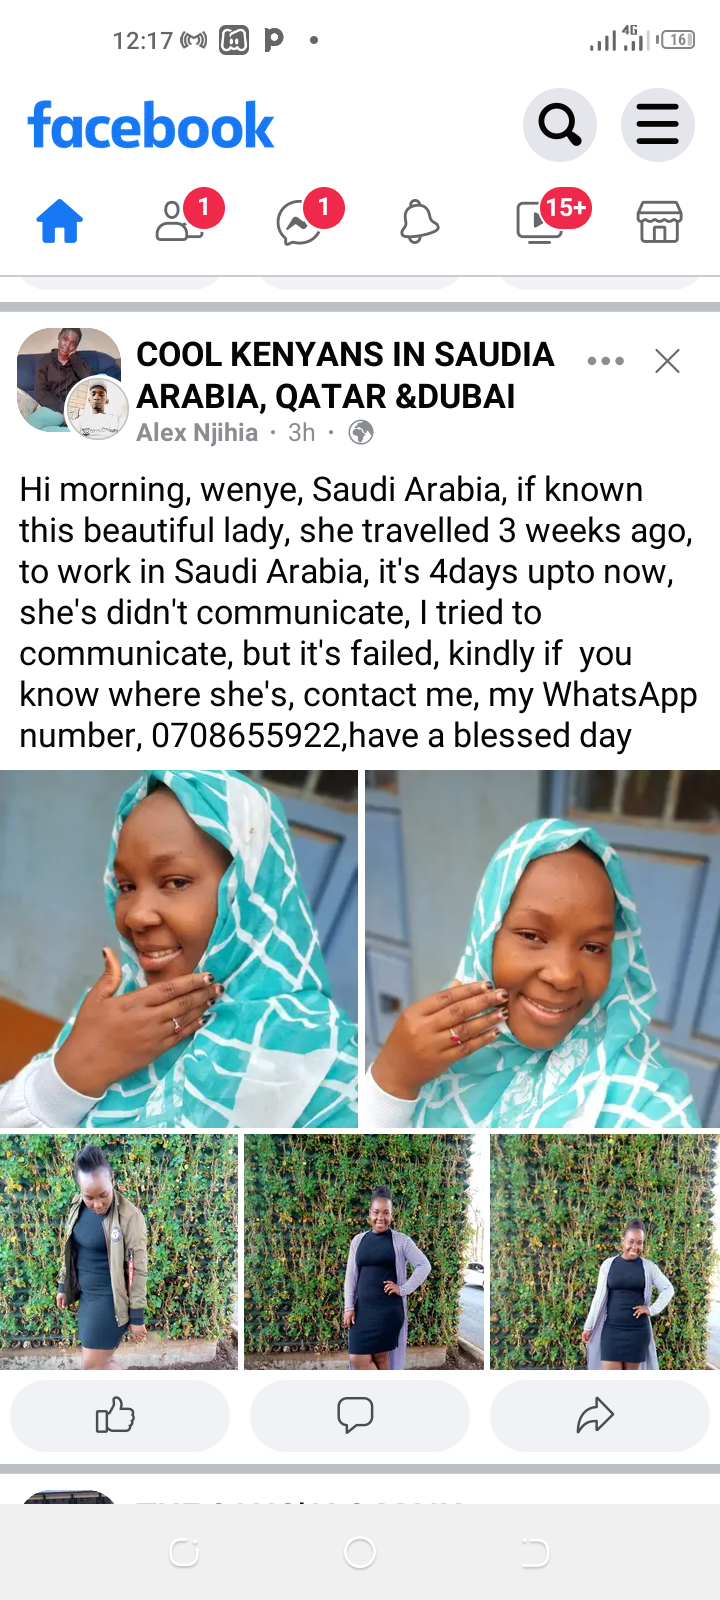Hide this post with the X button
The width and height of the screenshot is (720, 1600).
click(x=667, y=361)
